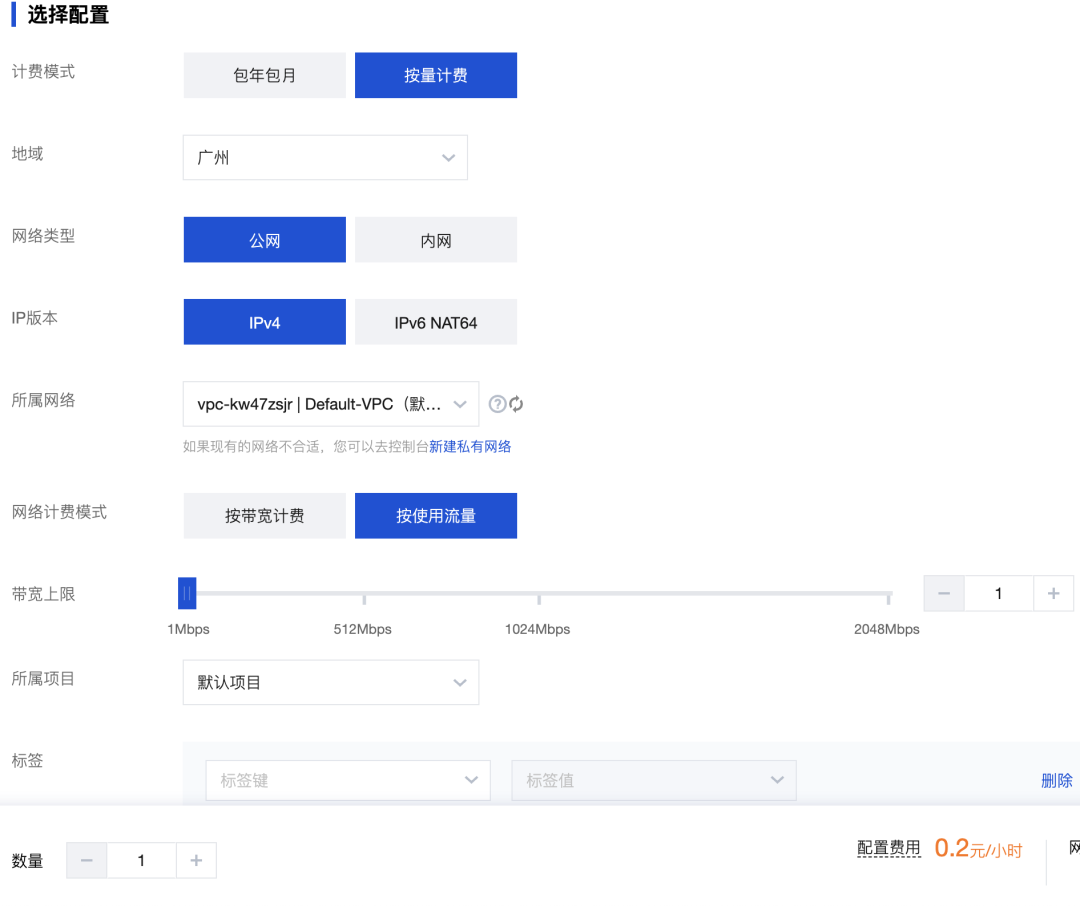Click 删除 to remove the tag row
Screen dimensions: 1080x906
[x=1057, y=780]
